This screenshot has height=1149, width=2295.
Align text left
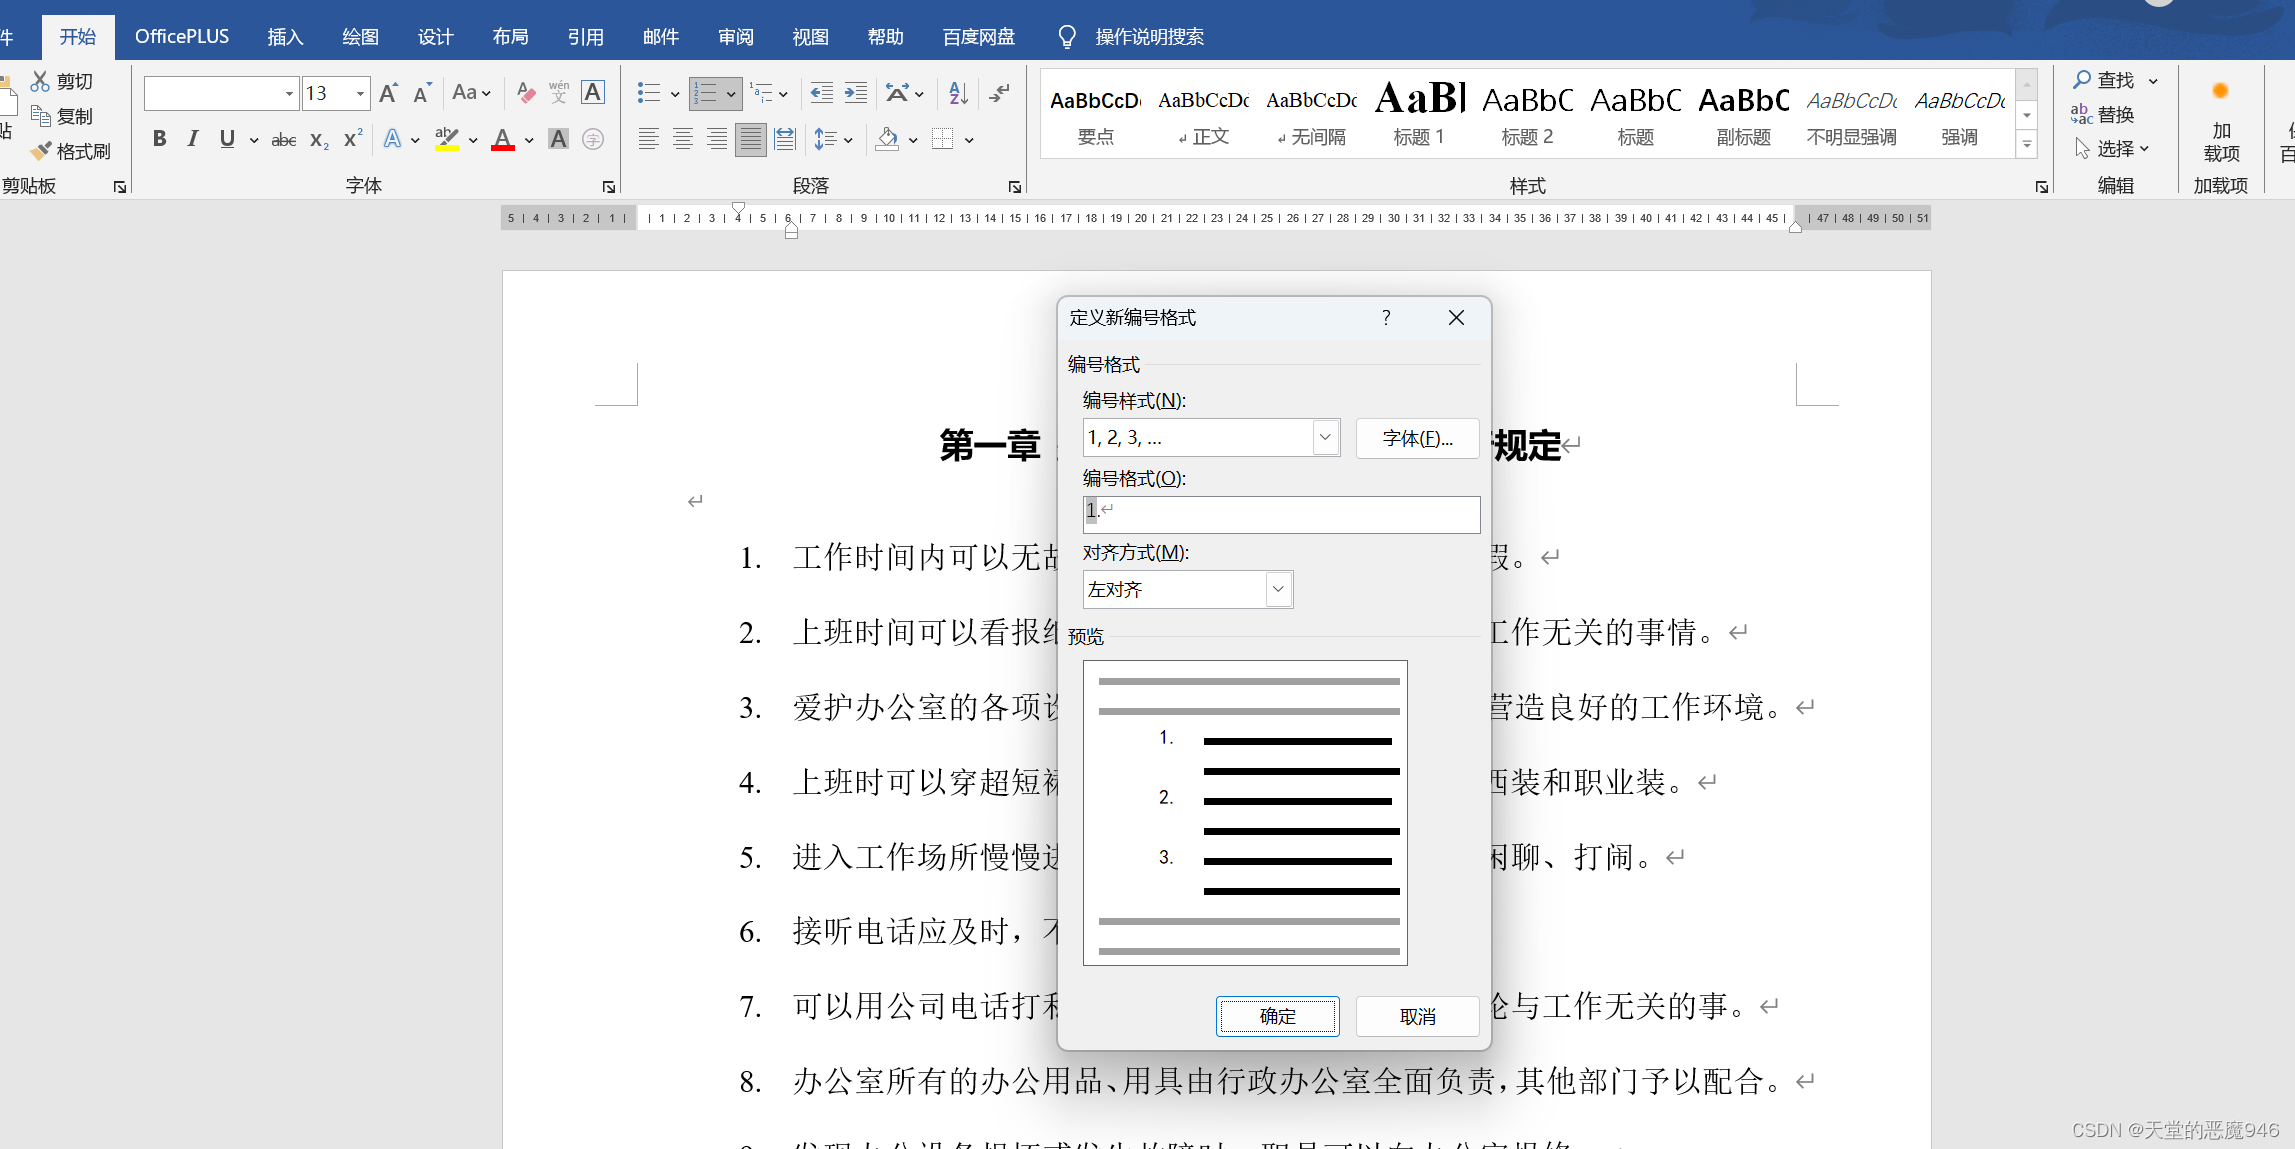[x=648, y=139]
